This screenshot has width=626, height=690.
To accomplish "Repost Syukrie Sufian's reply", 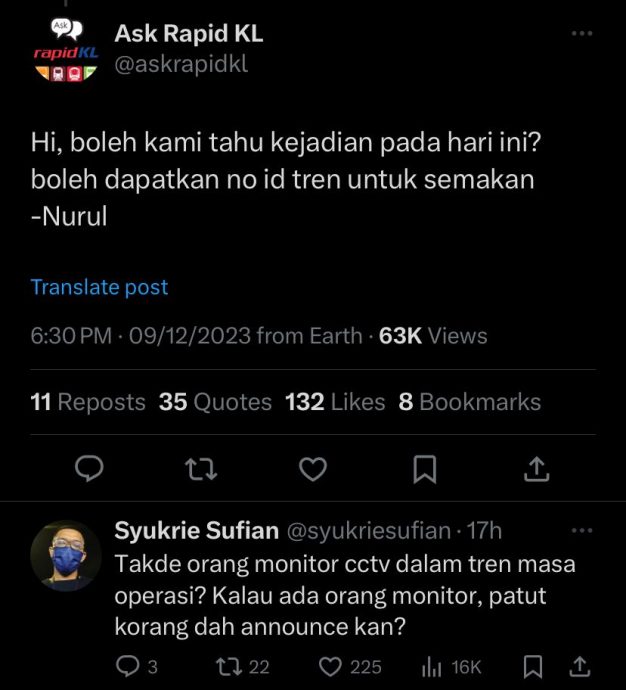I will point(232,667).
